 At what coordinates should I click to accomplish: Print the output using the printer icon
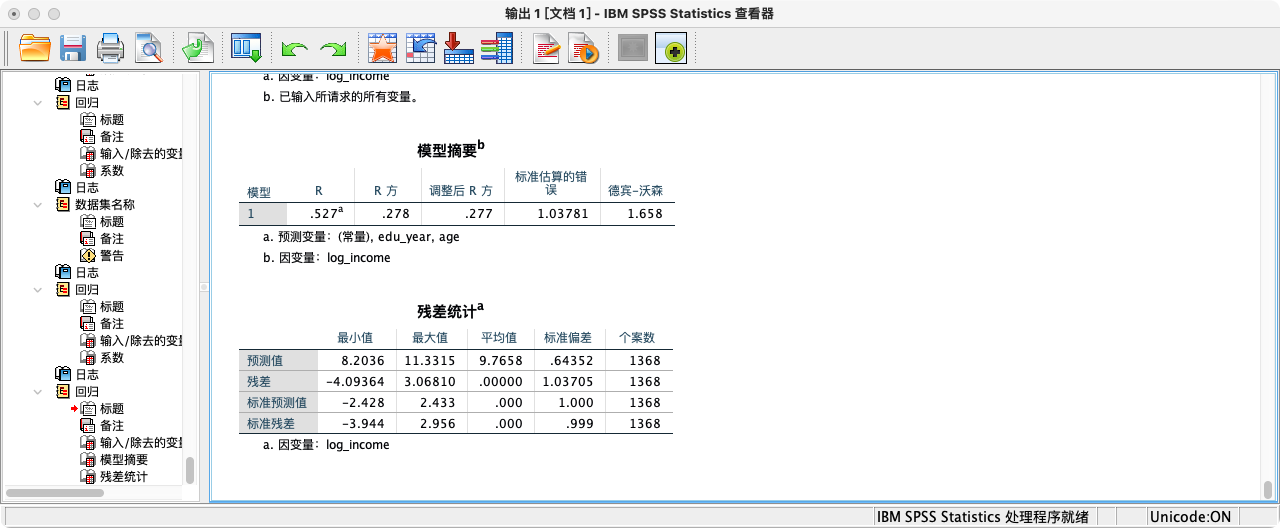click(110, 48)
